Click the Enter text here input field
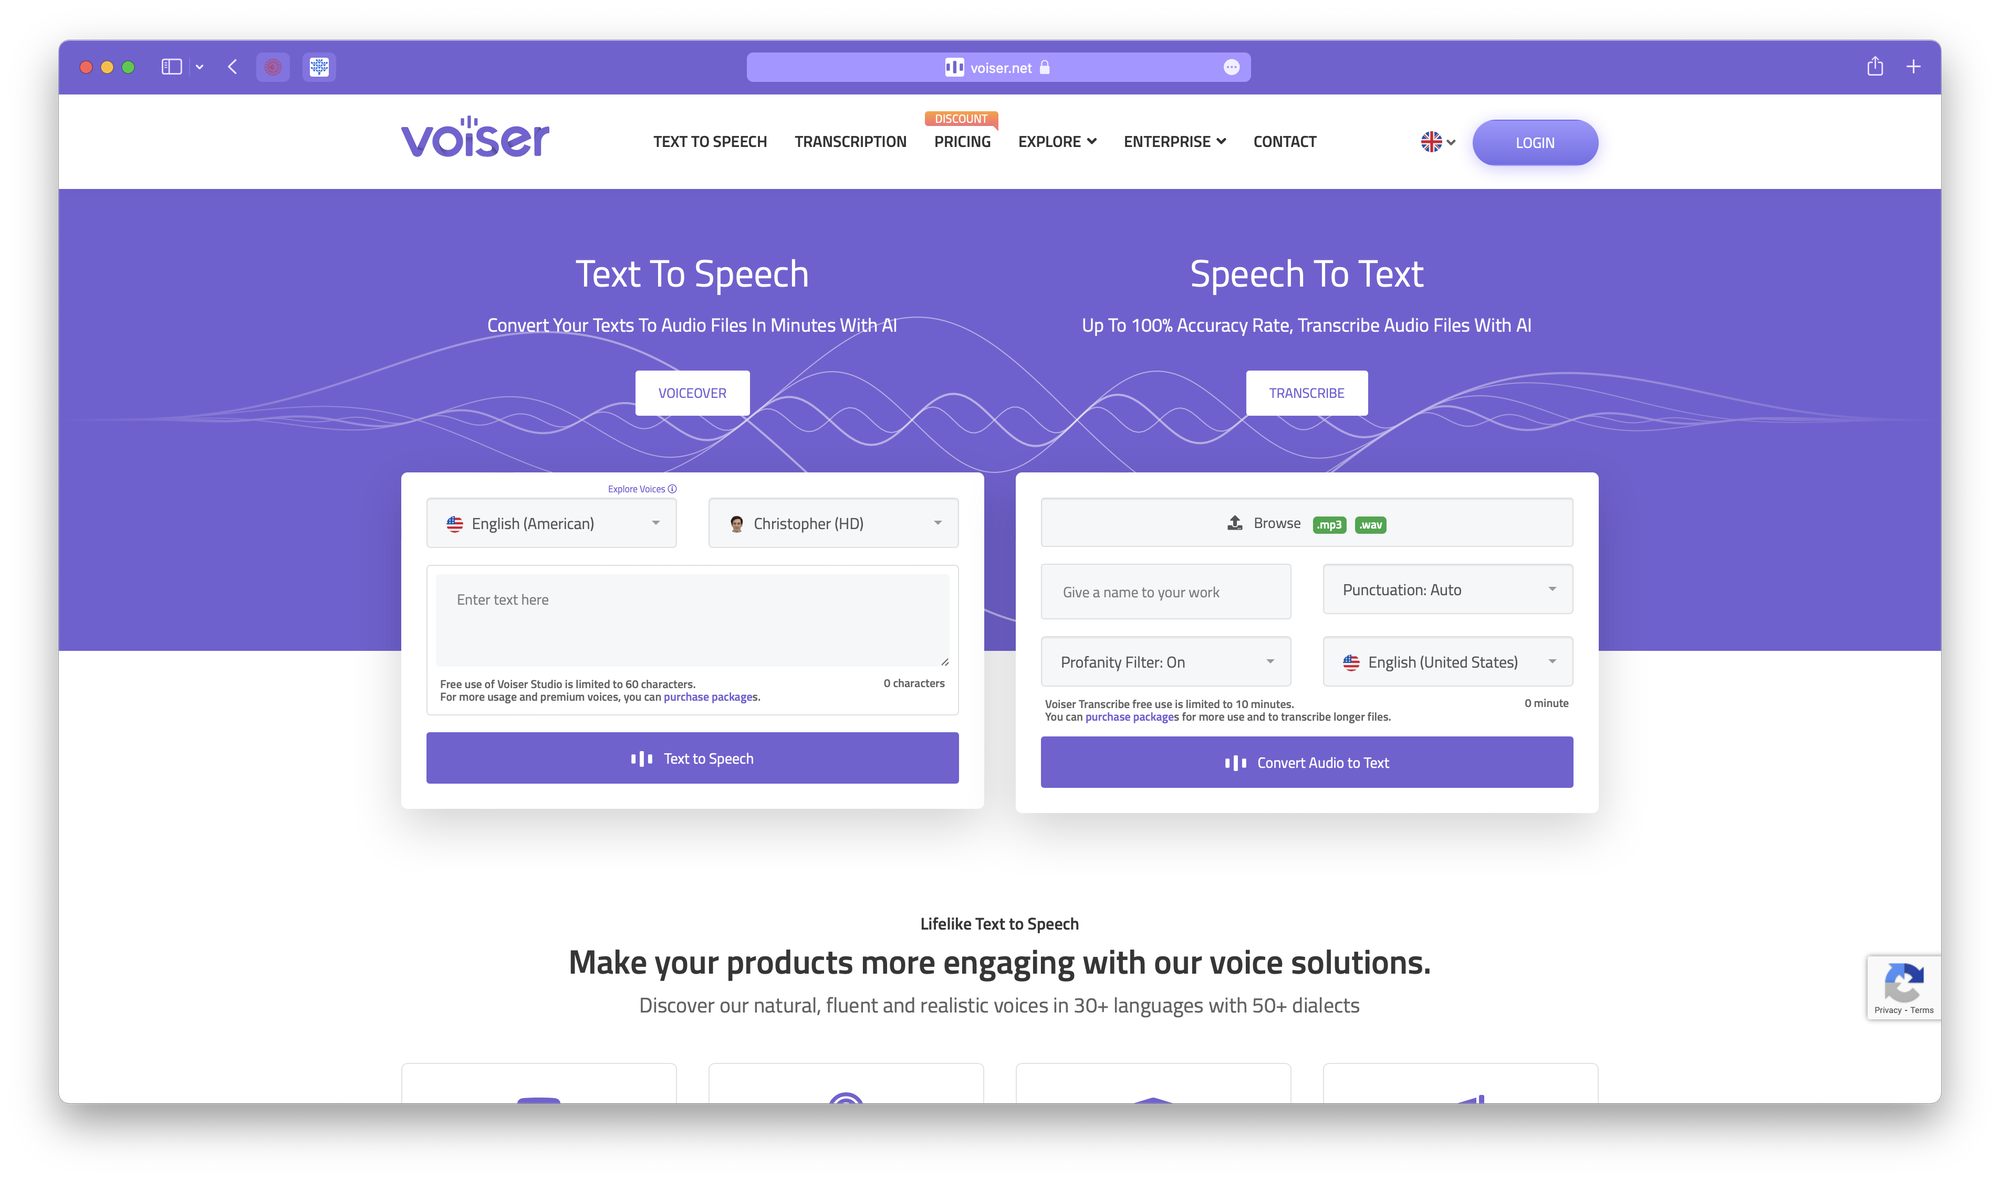The image size is (2000, 1181). (x=690, y=619)
